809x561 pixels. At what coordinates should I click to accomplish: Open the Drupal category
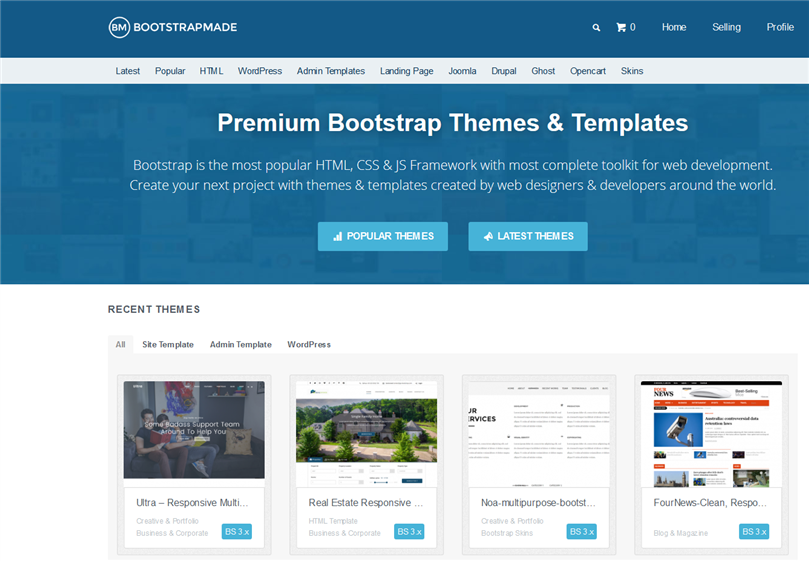click(x=504, y=71)
